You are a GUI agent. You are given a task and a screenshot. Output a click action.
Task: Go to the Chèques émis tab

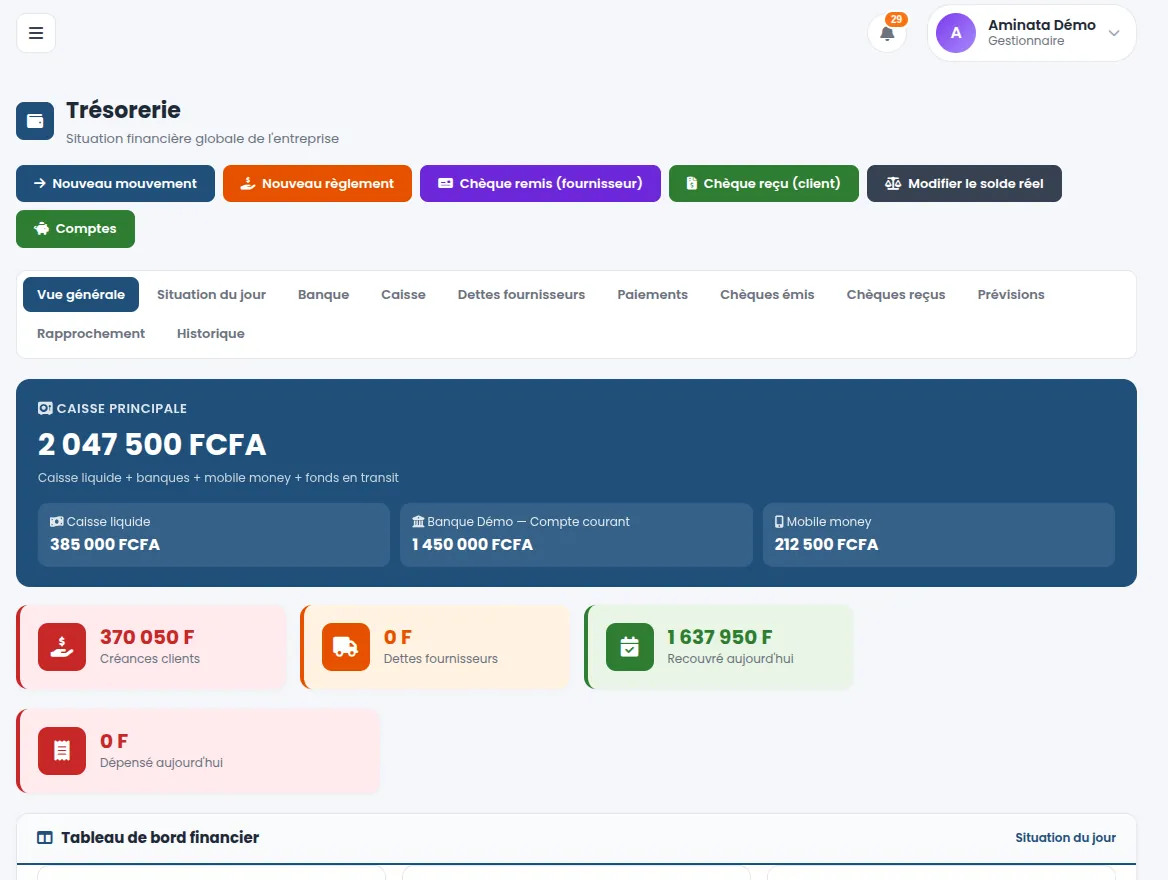[767, 294]
